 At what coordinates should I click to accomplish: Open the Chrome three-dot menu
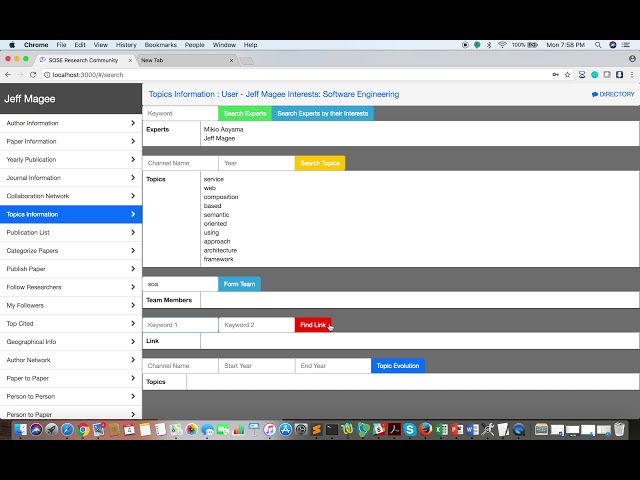632,75
